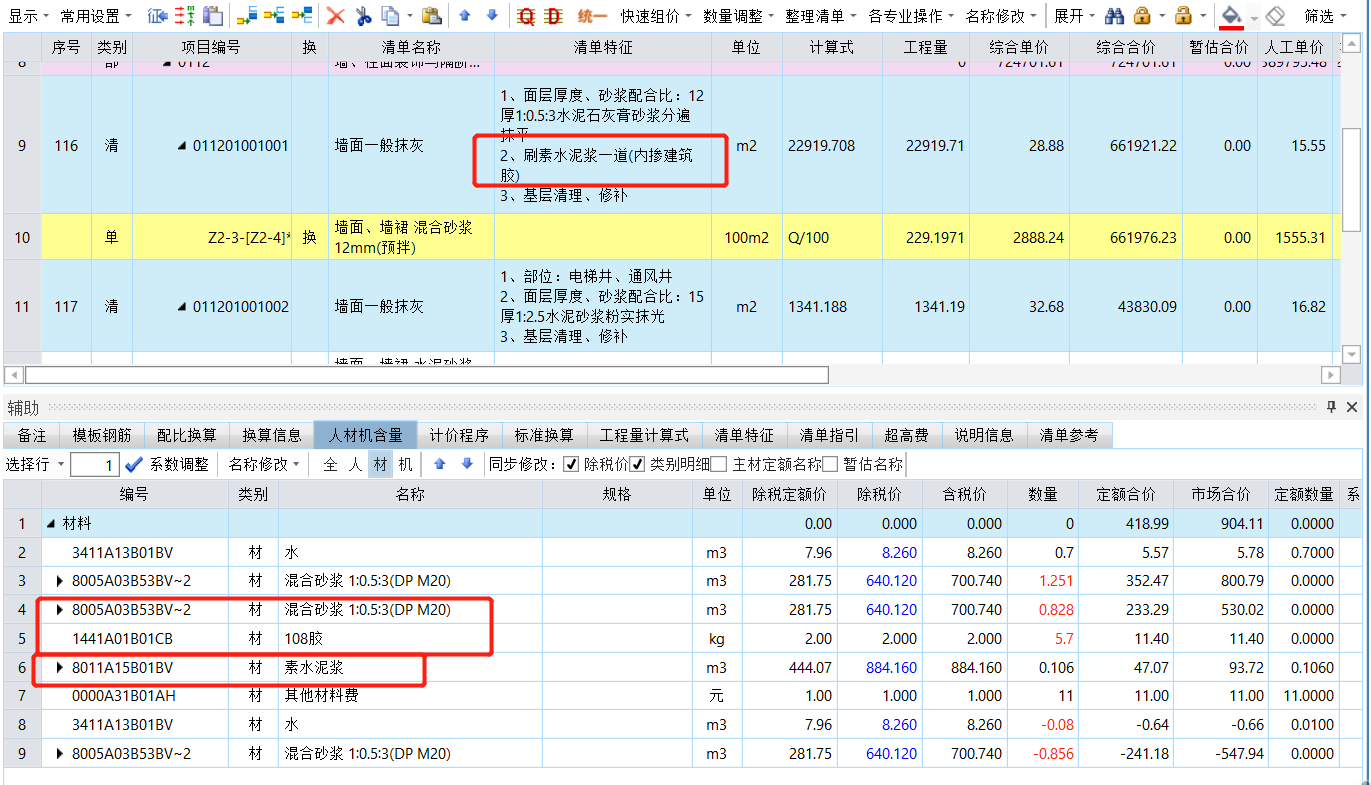Select the 人 labor filter toggle

(356, 465)
